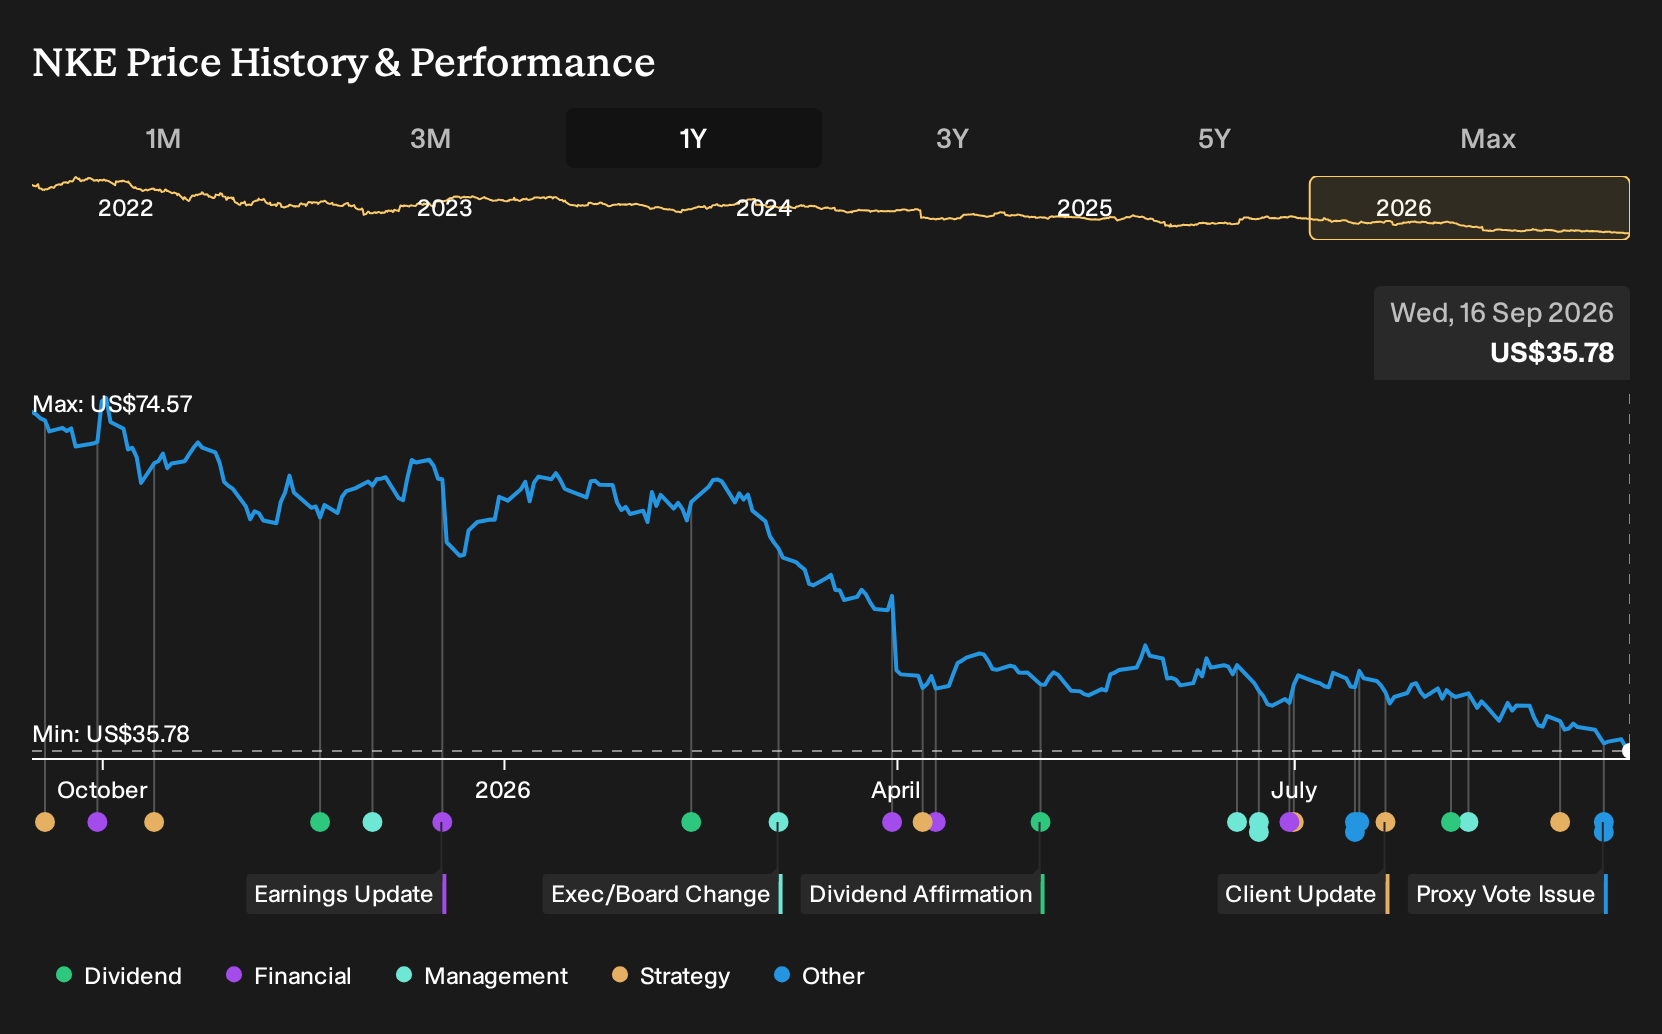
Task: Click the blue marker above Proxy Vote Issue
Action: (1603, 822)
